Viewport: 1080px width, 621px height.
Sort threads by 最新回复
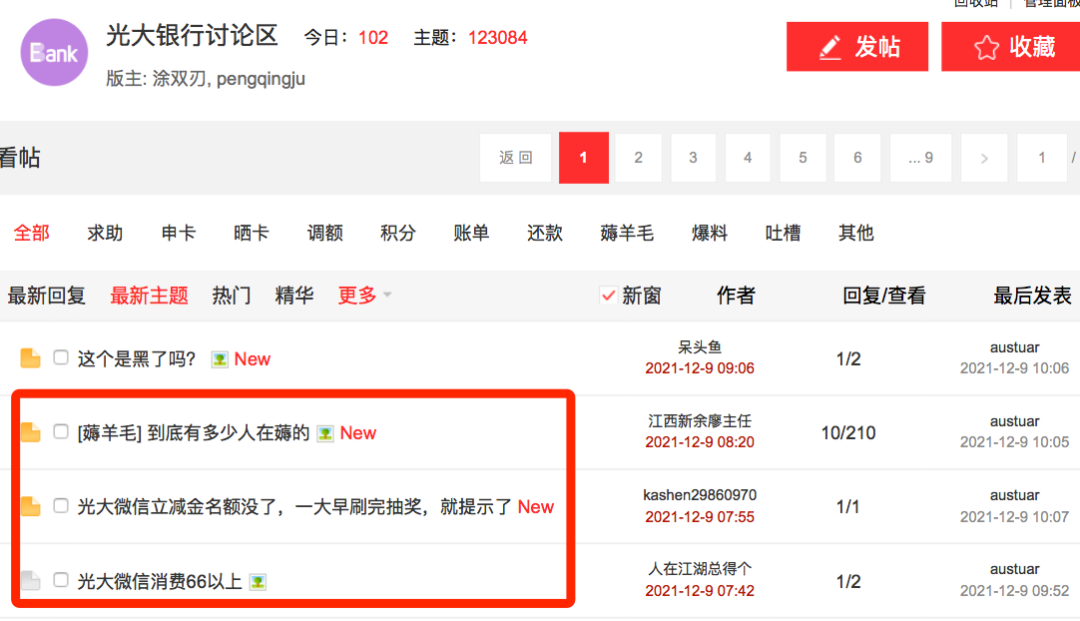coord(47,295)
